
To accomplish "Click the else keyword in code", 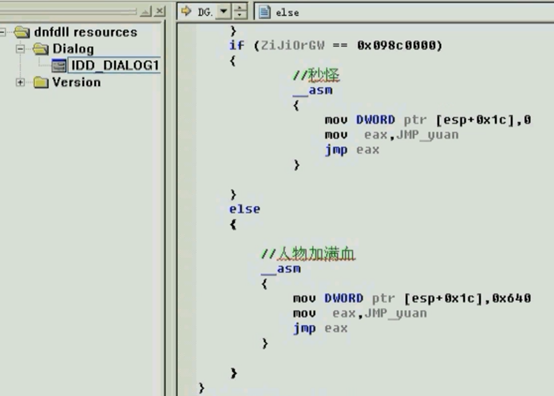I will (x=244, y=209).
